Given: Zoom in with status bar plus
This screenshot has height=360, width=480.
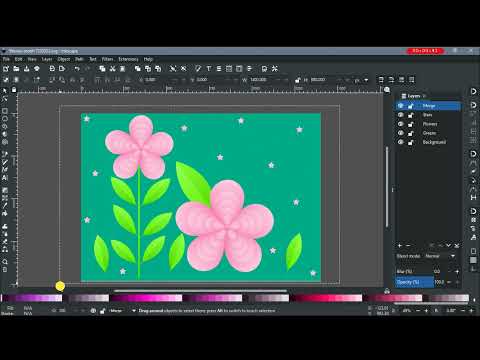Looking at the screenshot, I should tap(426, 311).
